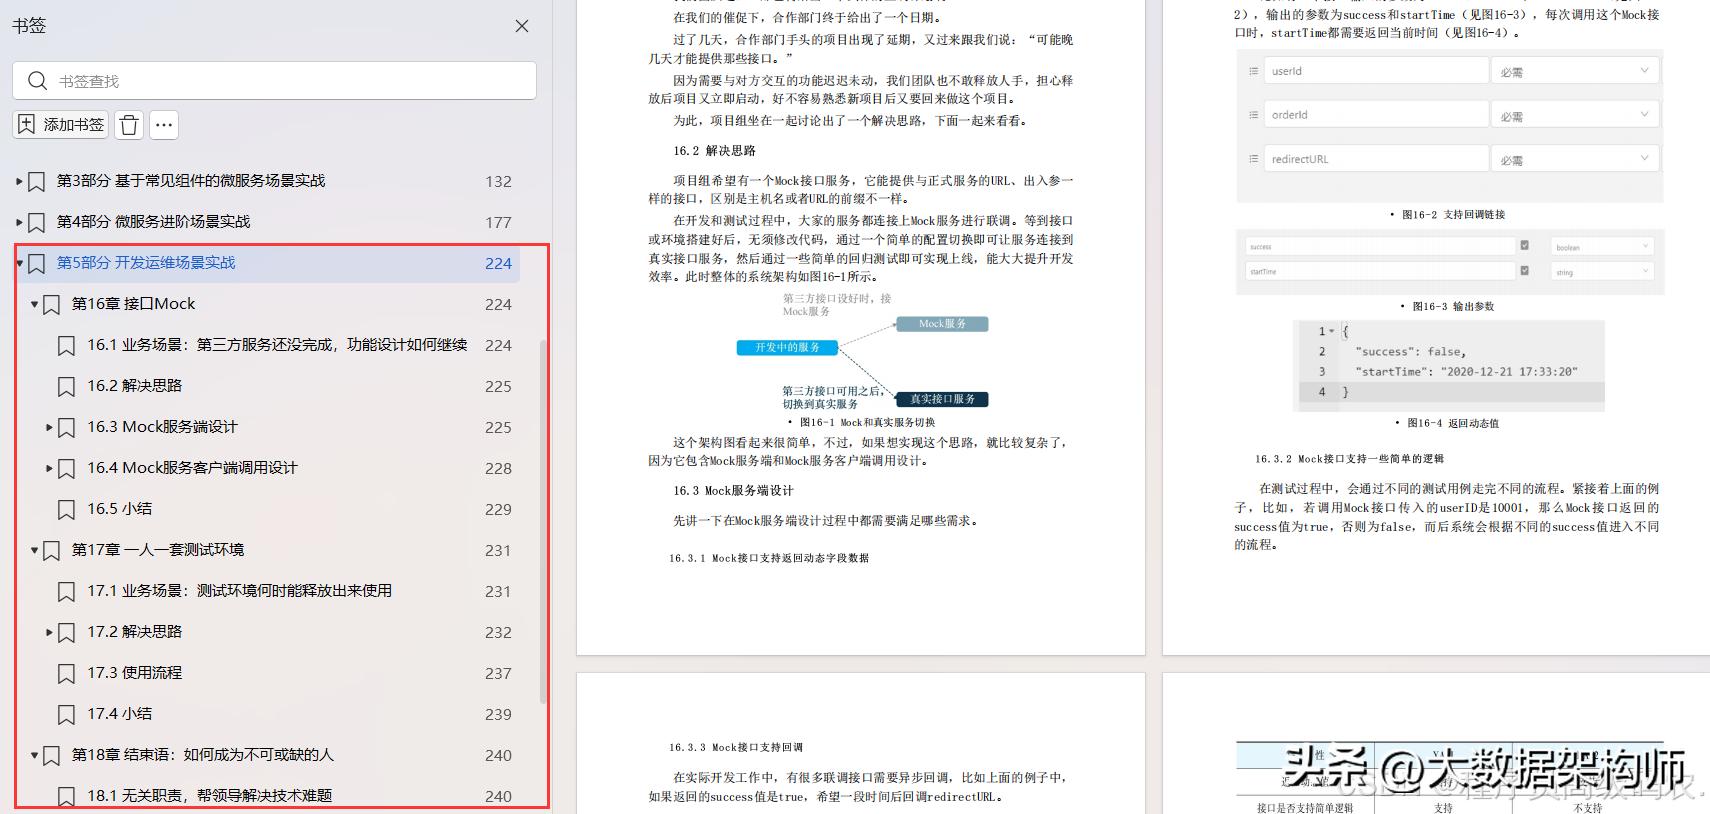Click bookmark icon of 第18章 结束语
Screen dimensions: 1710x814
tap(51, 756)
